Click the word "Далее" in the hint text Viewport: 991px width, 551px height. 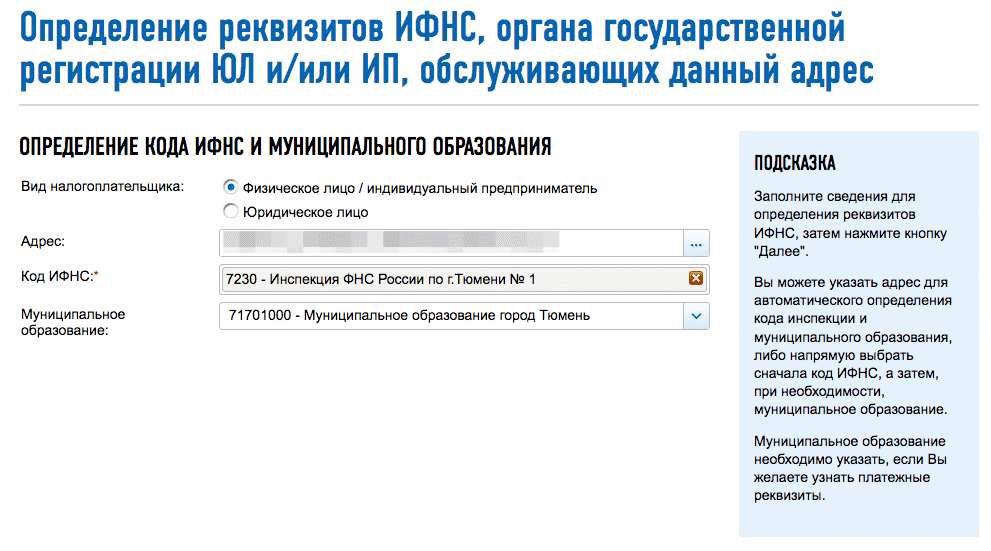(x=781, y=250)
